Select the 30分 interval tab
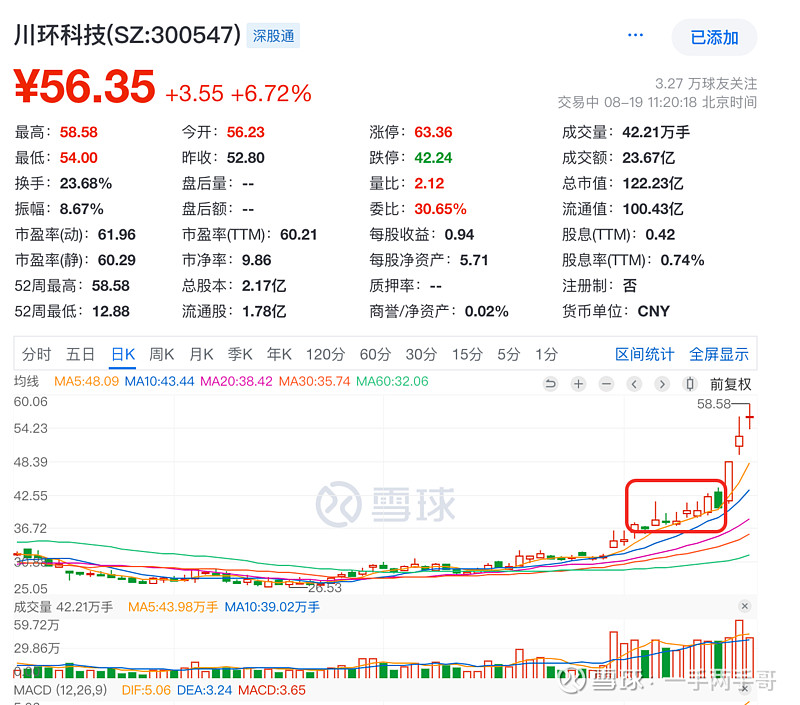This screenshot has width=800, height=705. coord(421,354)
